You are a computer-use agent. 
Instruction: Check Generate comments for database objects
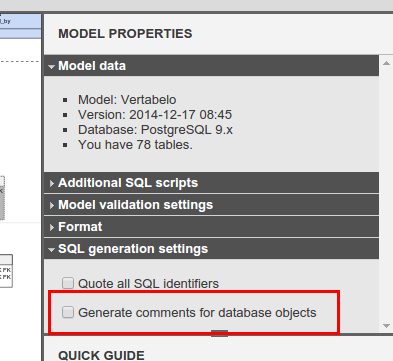tap(68, 312)
